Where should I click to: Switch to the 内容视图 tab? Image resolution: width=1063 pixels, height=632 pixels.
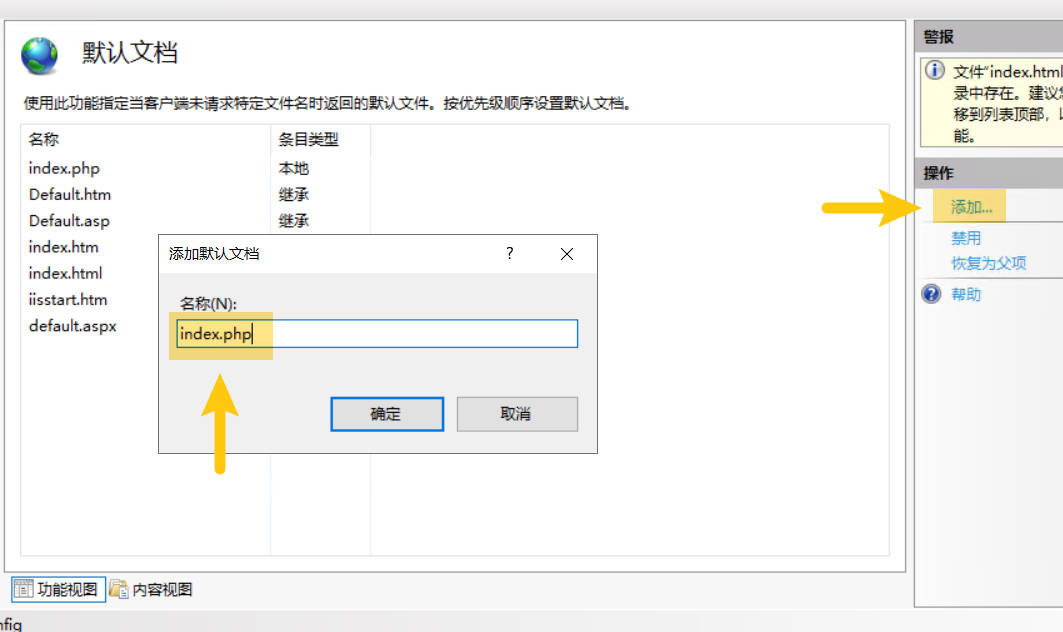162,589
